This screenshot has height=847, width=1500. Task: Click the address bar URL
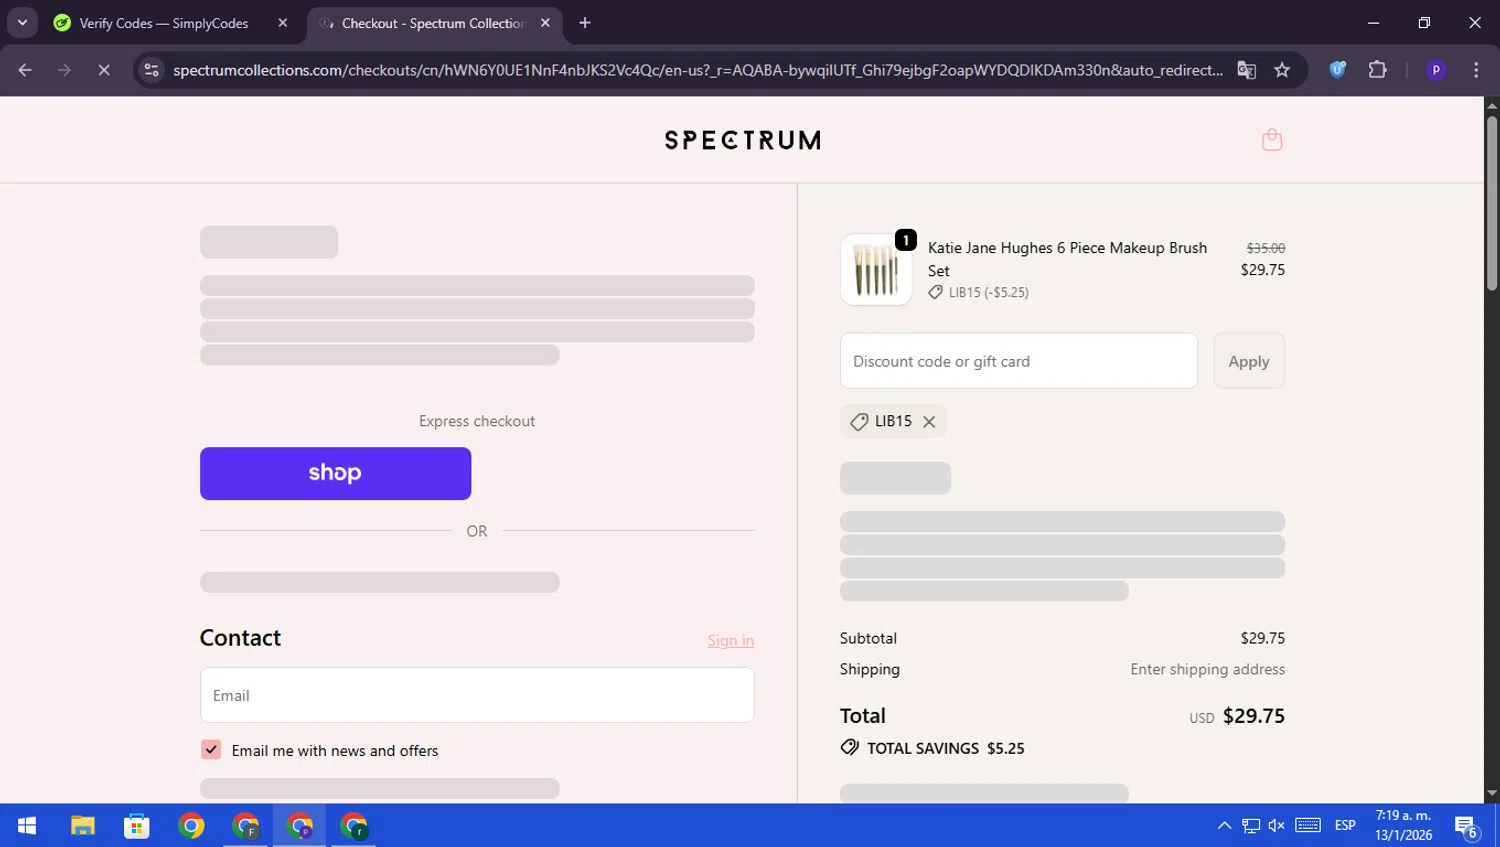(697, 70)
